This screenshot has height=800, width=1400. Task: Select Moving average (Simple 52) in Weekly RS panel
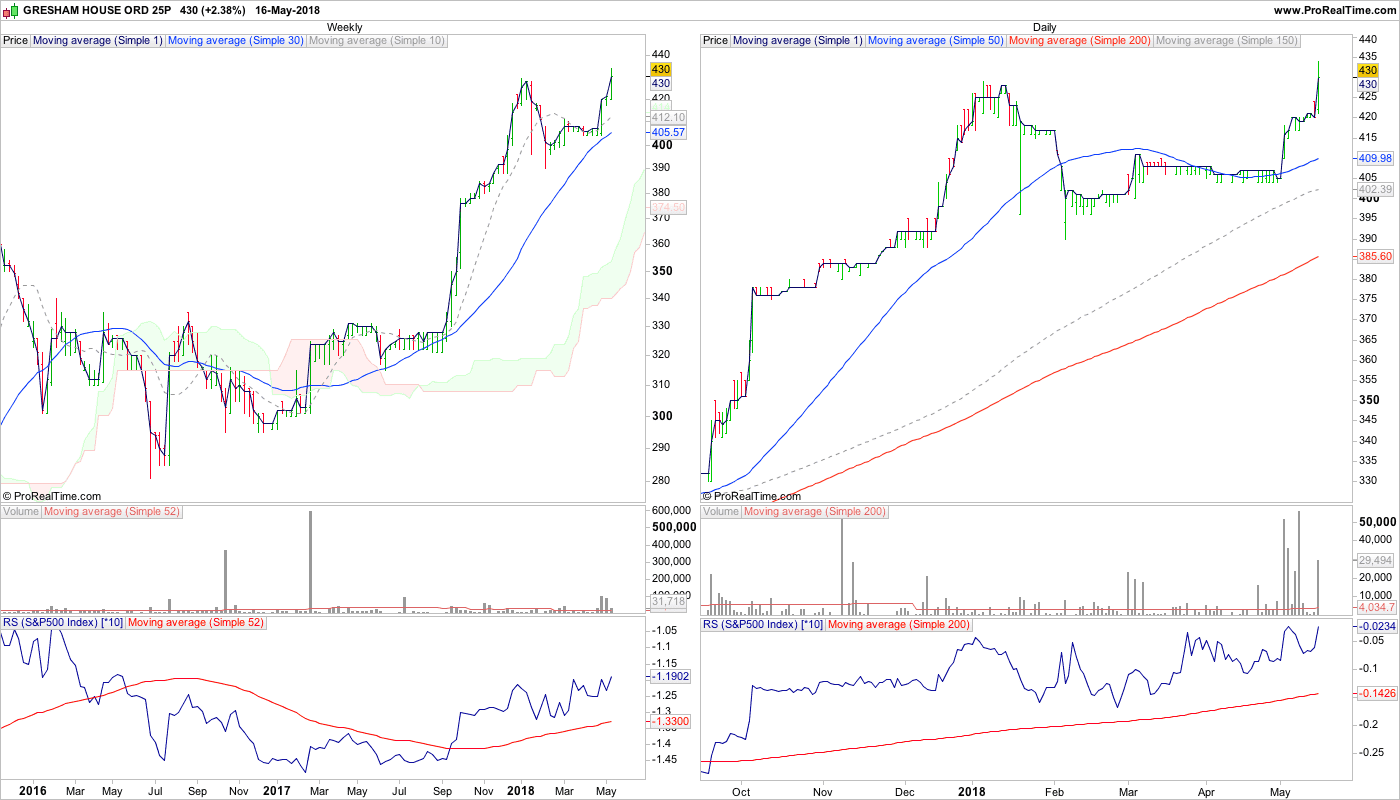(x=198, y=624)
